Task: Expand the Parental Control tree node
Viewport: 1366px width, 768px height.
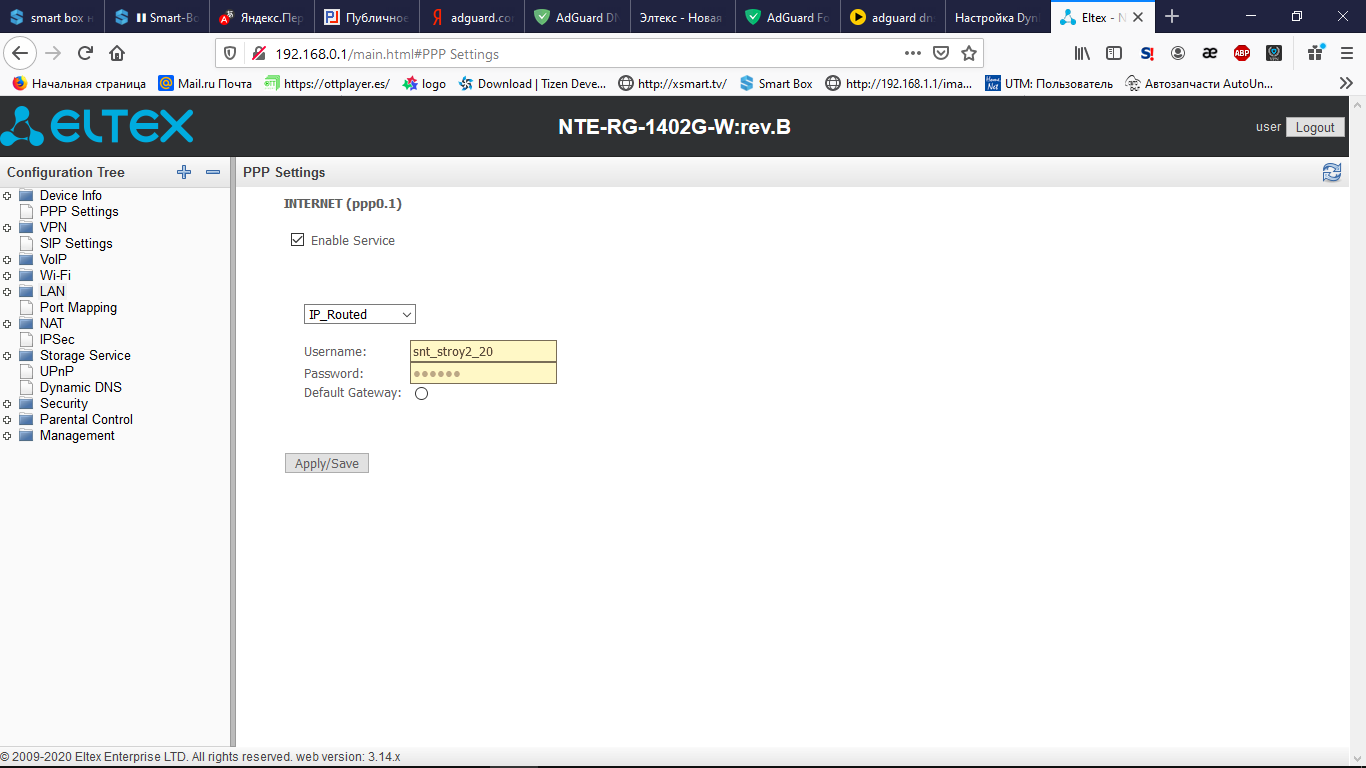Action: 7,420
